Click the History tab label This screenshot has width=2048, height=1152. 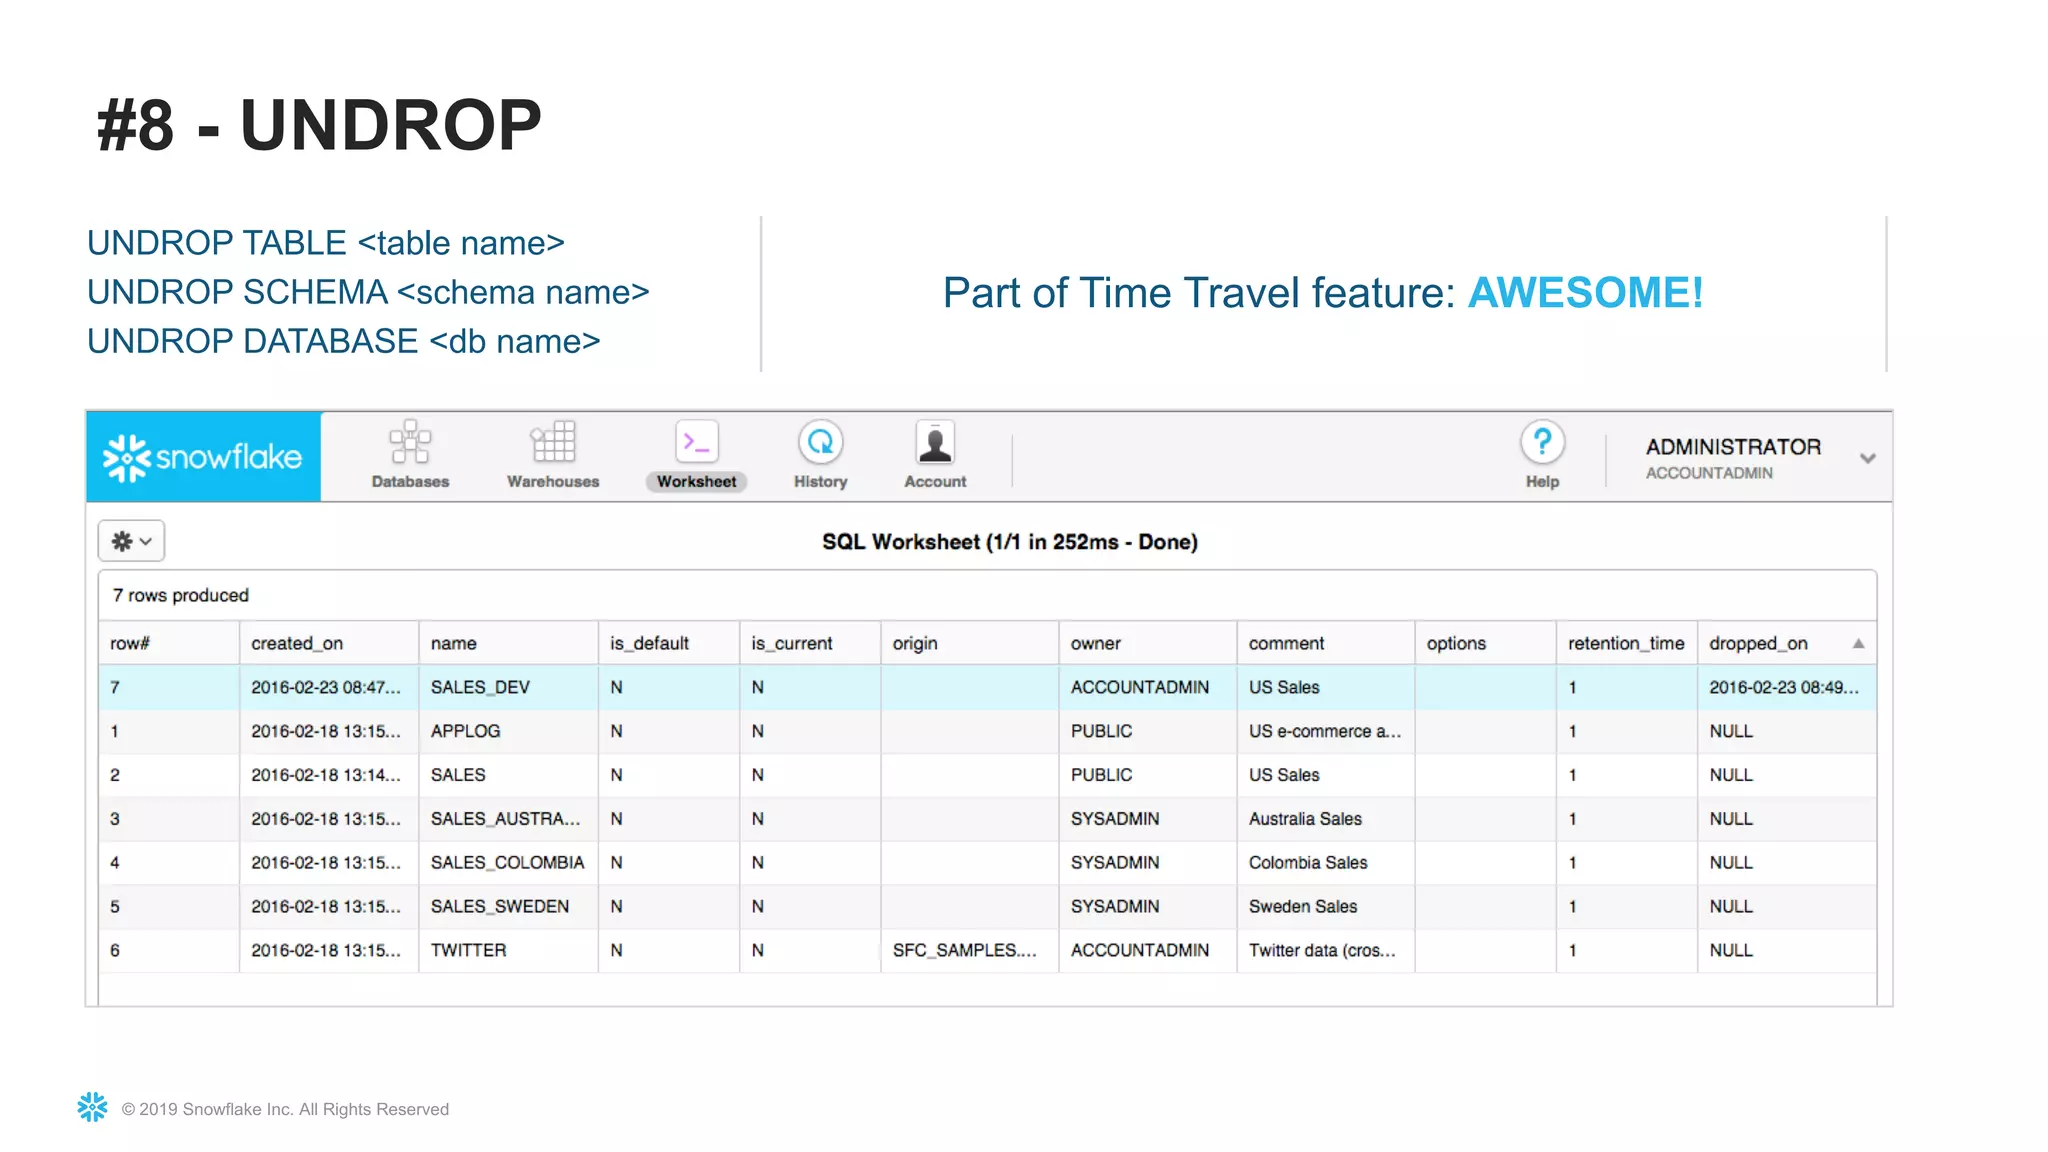point(821,482)
